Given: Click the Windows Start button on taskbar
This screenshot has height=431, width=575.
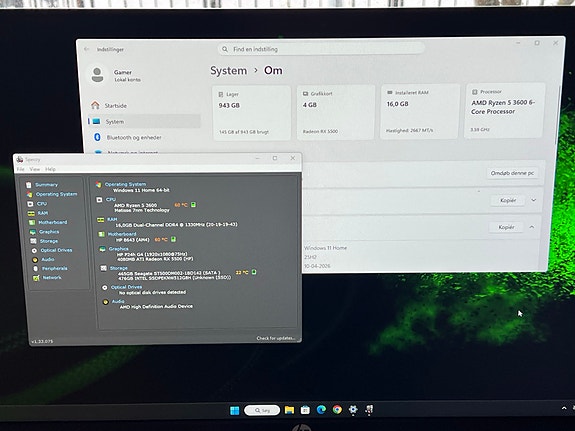Looking at the screenshot, I should click(x=234, y=410).
